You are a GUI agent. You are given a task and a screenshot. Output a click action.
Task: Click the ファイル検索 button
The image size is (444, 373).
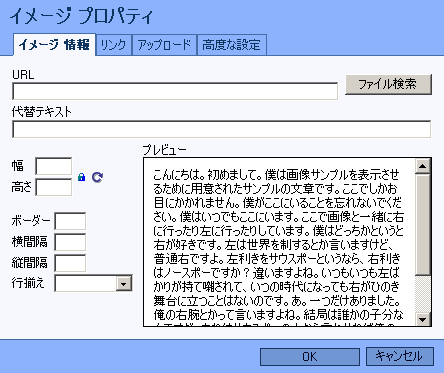pos(388,84)
